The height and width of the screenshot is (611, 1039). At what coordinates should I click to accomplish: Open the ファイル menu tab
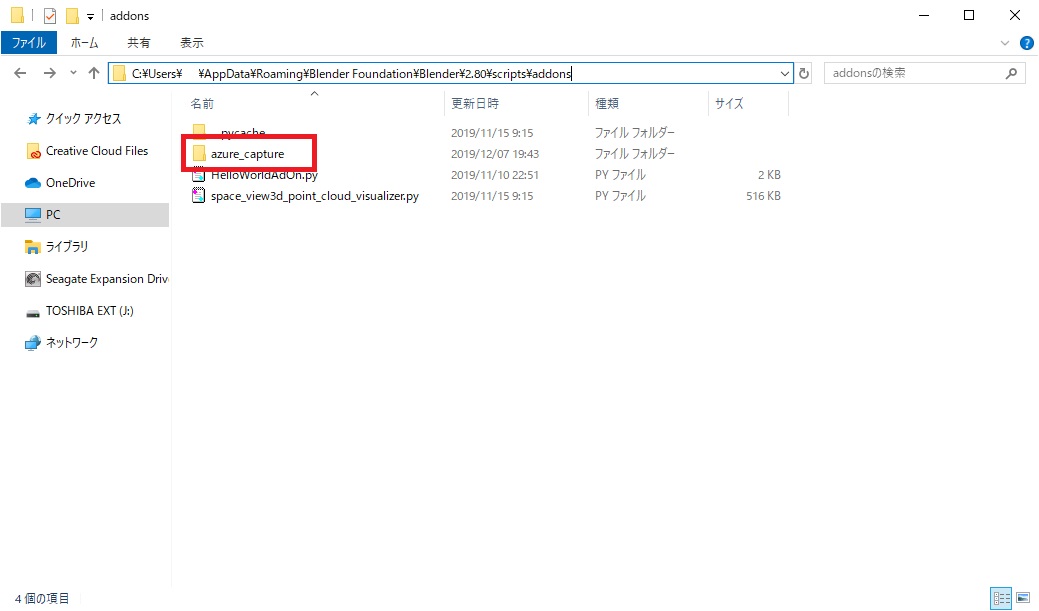tap(28, 42)
